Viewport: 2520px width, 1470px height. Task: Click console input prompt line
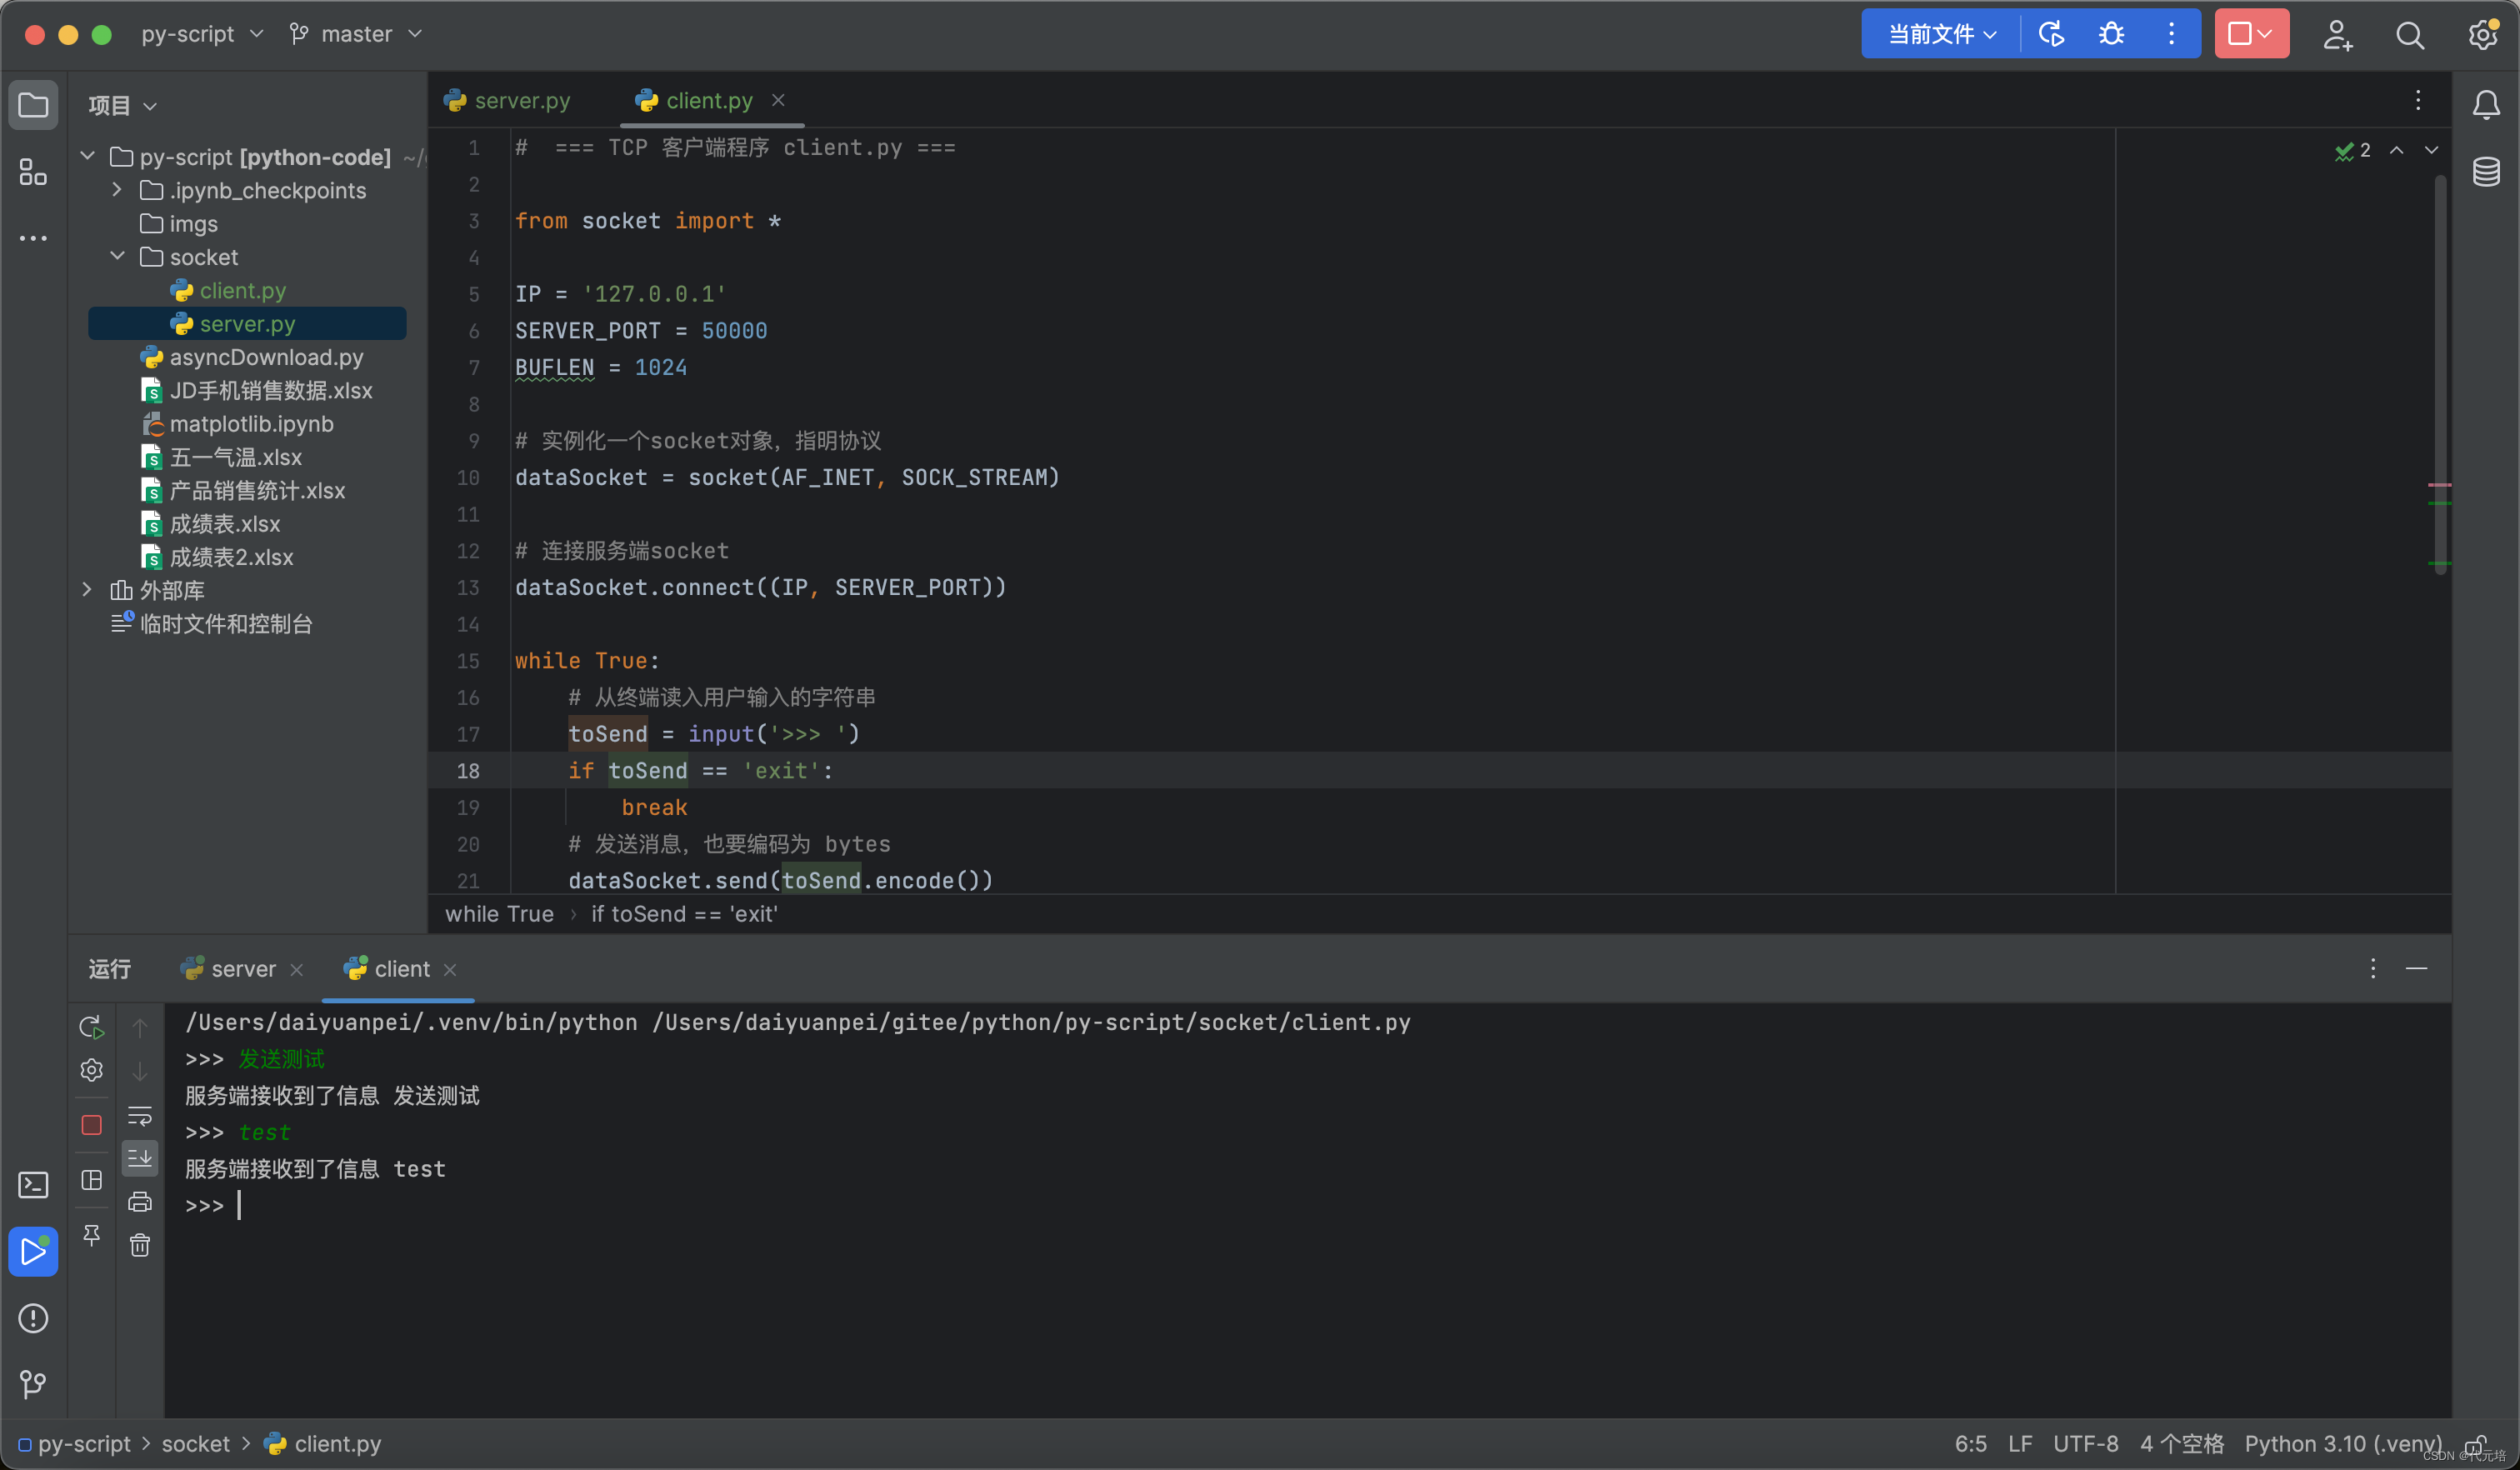[x=1310, y=1205]
